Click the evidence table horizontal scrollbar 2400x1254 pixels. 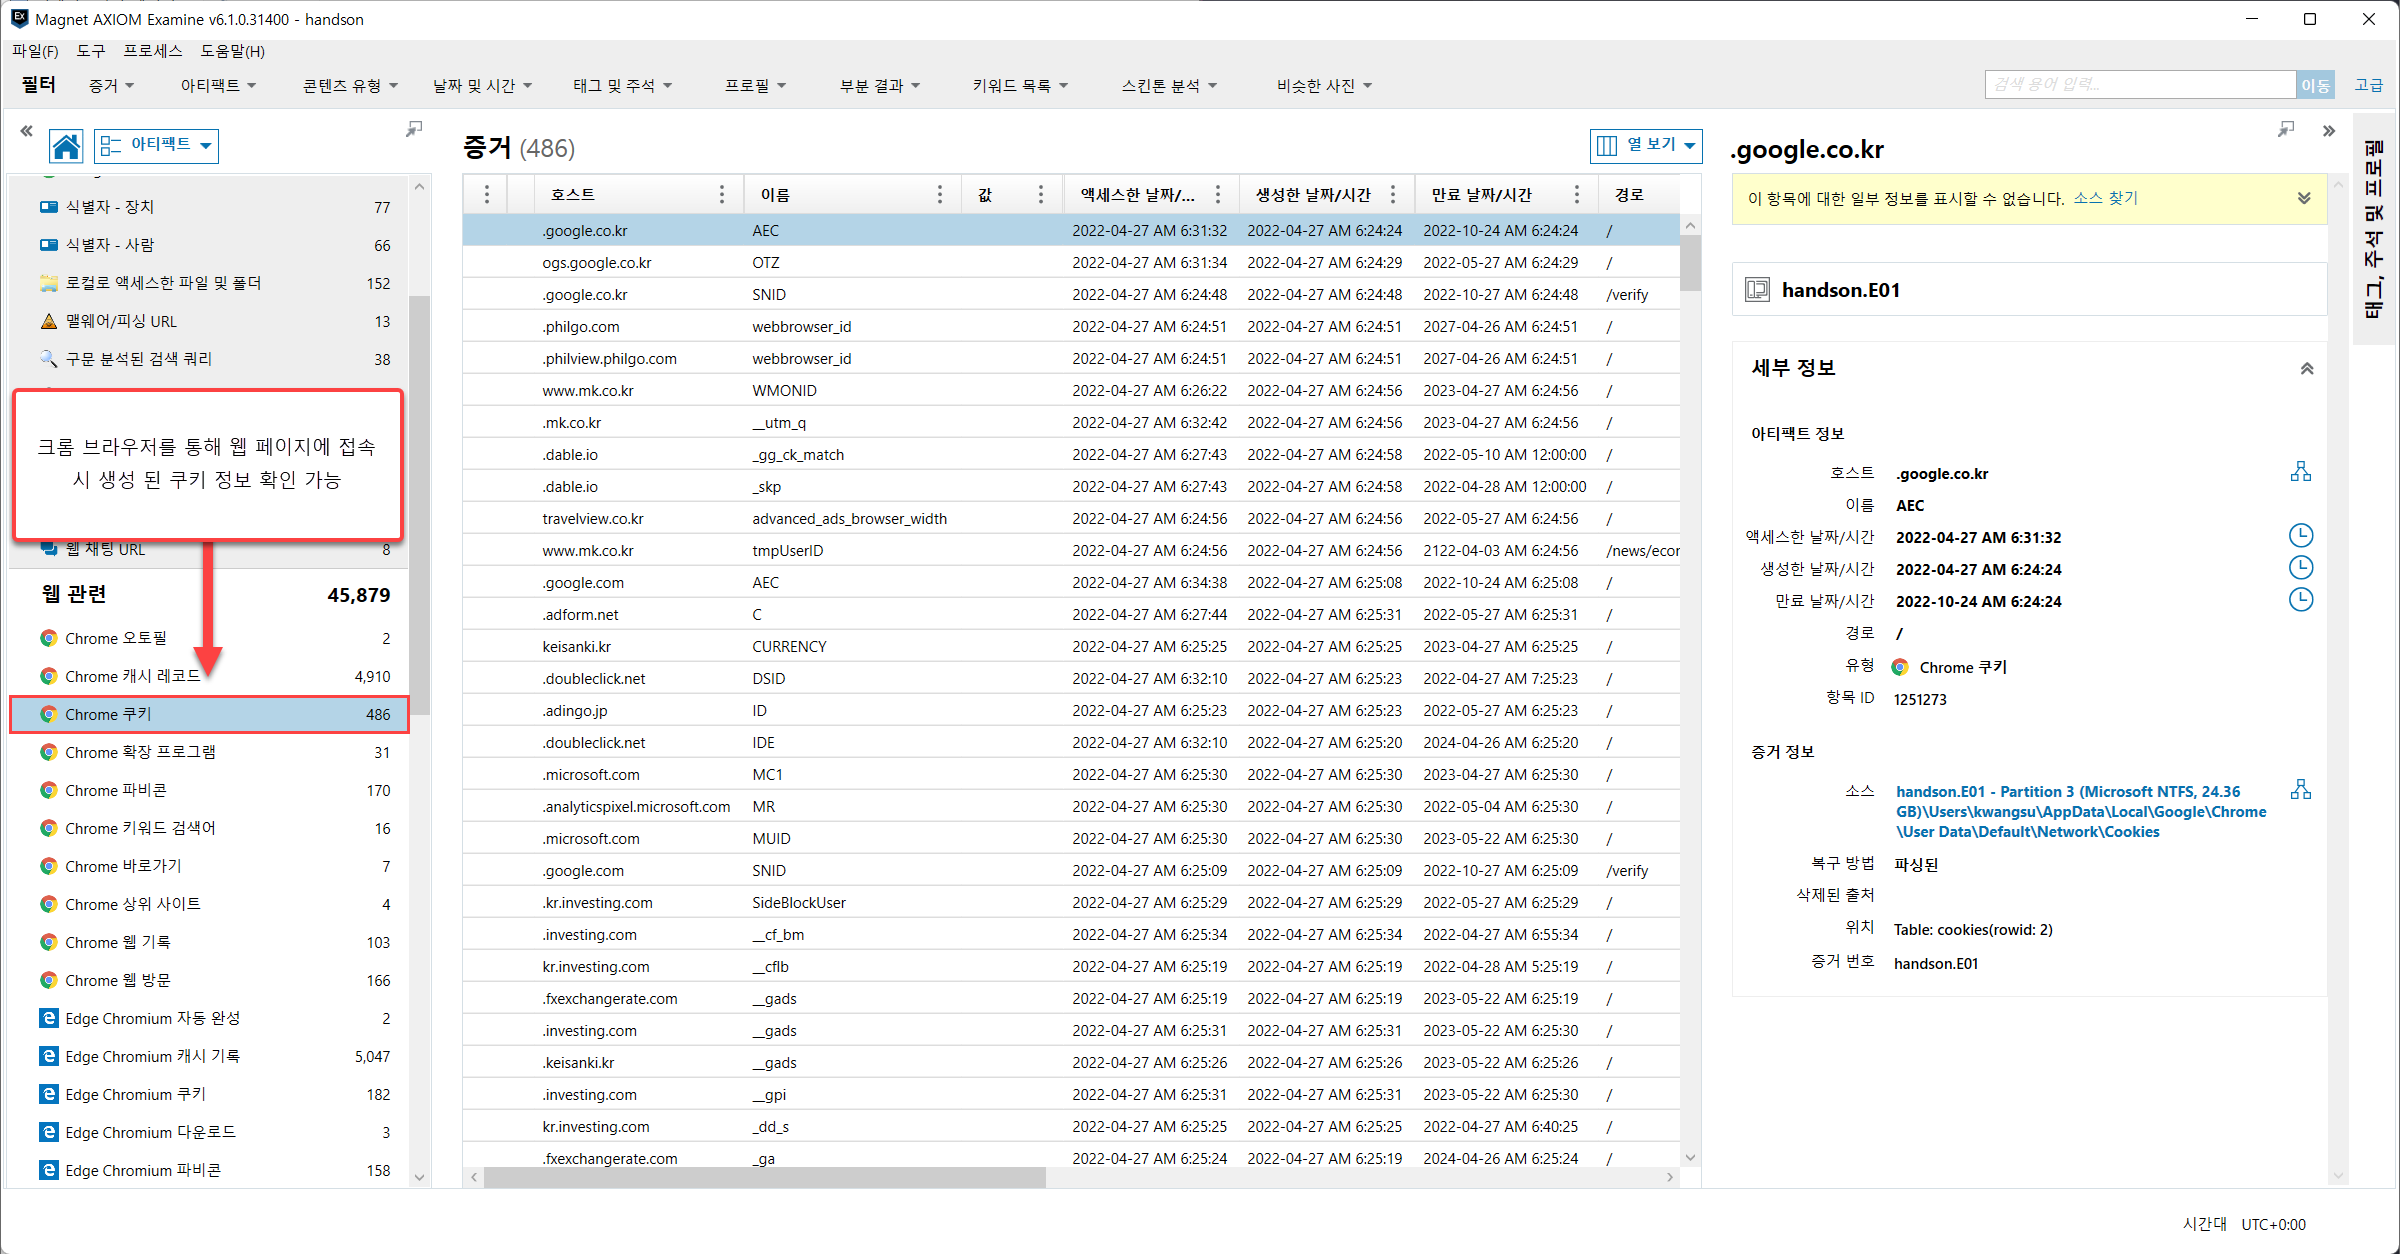(765, 1177)
